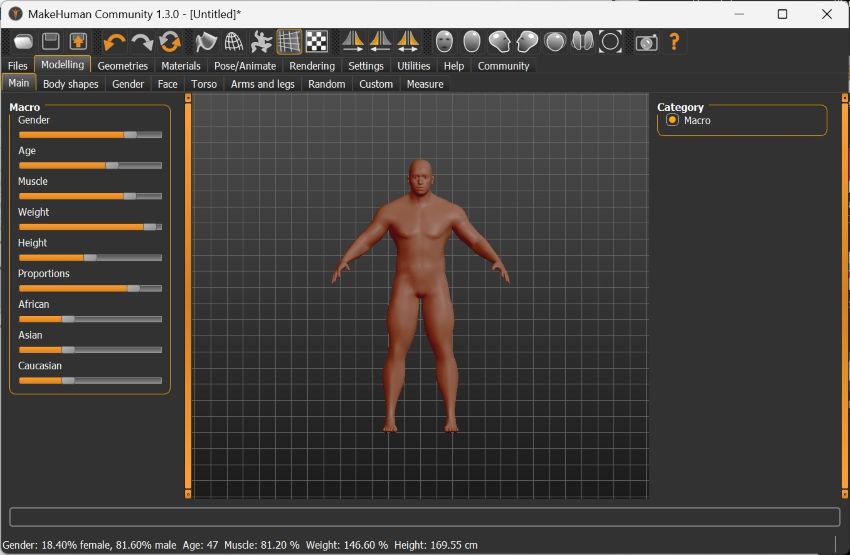
Task: Toggle wireframe mesh display icon
Action: point(233,42)
